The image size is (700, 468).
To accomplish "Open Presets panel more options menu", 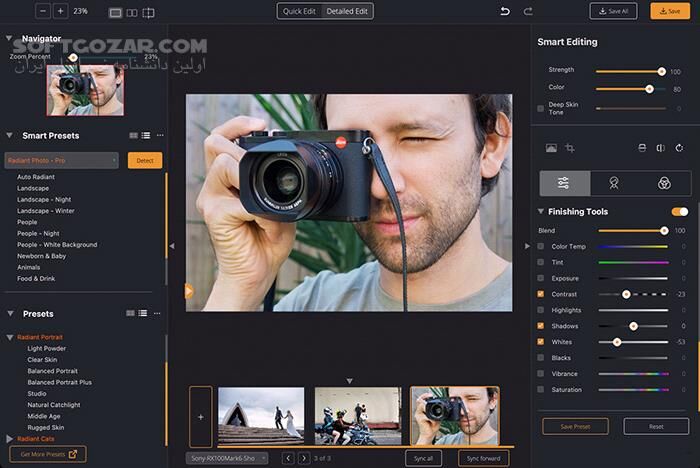I will (x=157, y=313).
